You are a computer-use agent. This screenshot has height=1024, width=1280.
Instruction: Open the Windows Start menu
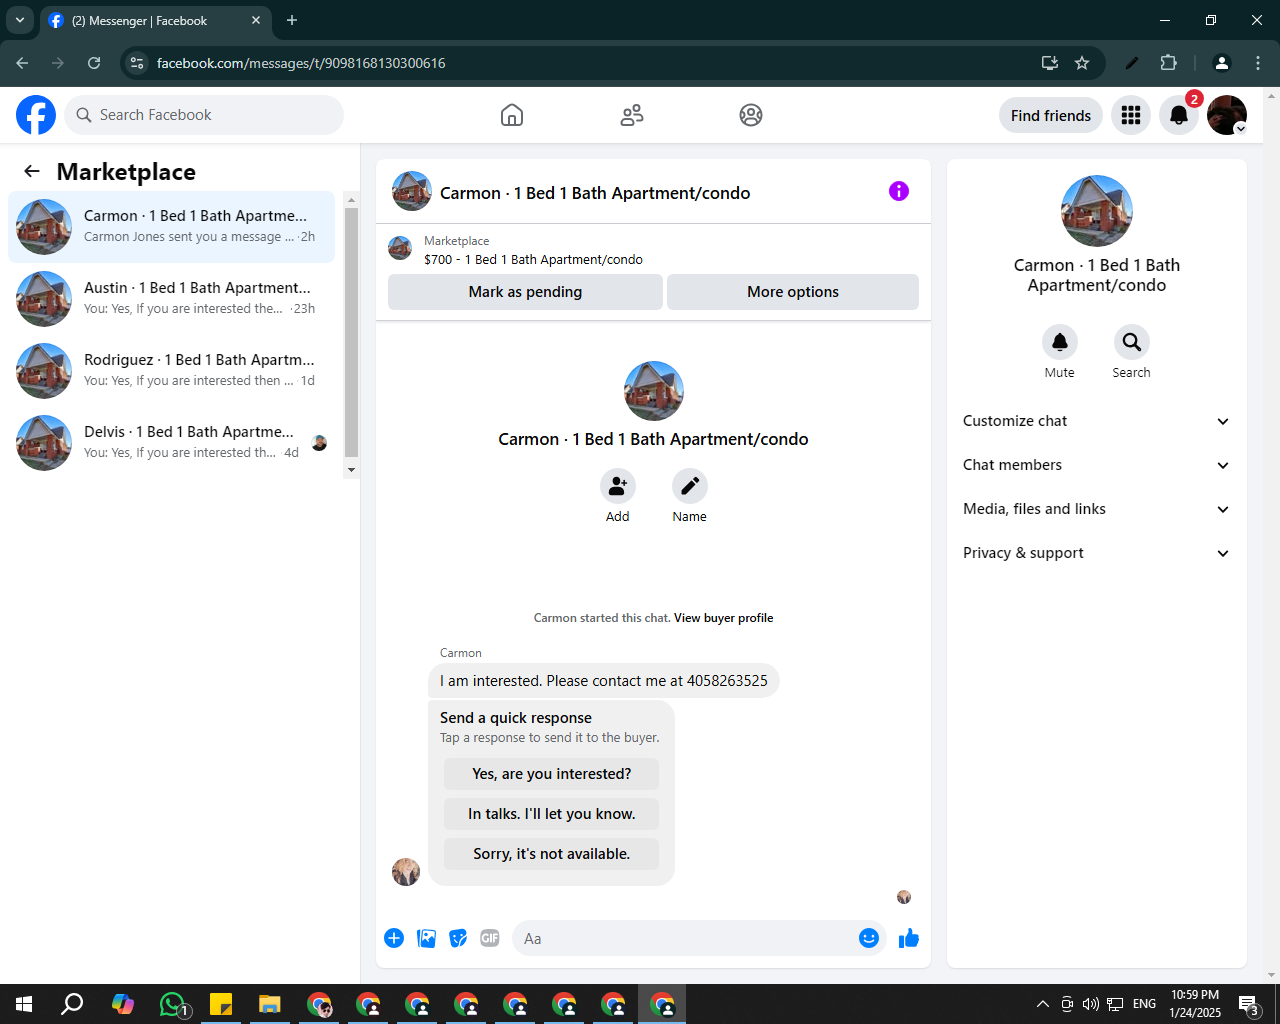click(x=24, y=1004)
